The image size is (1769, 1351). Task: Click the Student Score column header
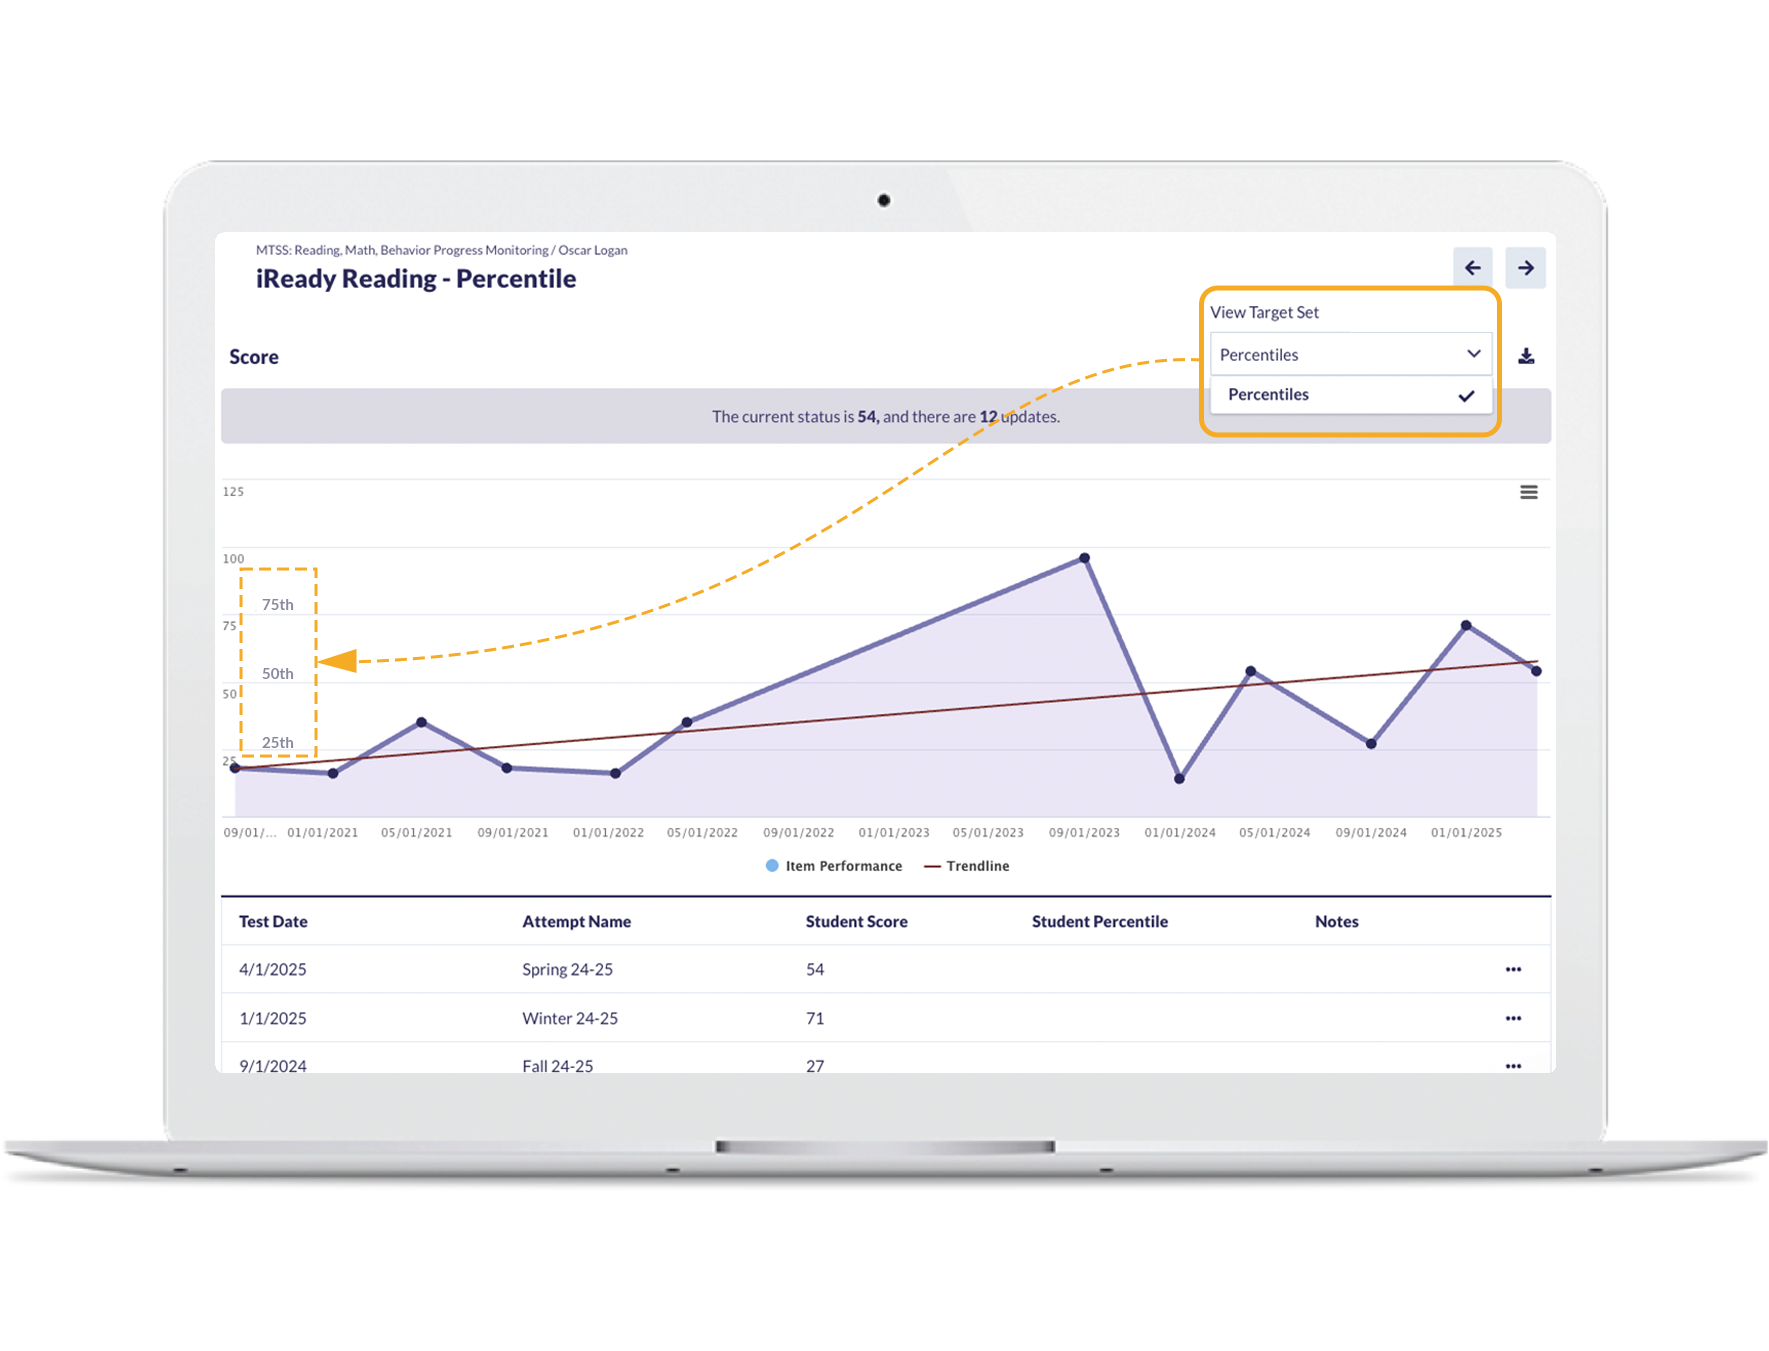pyautogui.click(x=856, y=922)
